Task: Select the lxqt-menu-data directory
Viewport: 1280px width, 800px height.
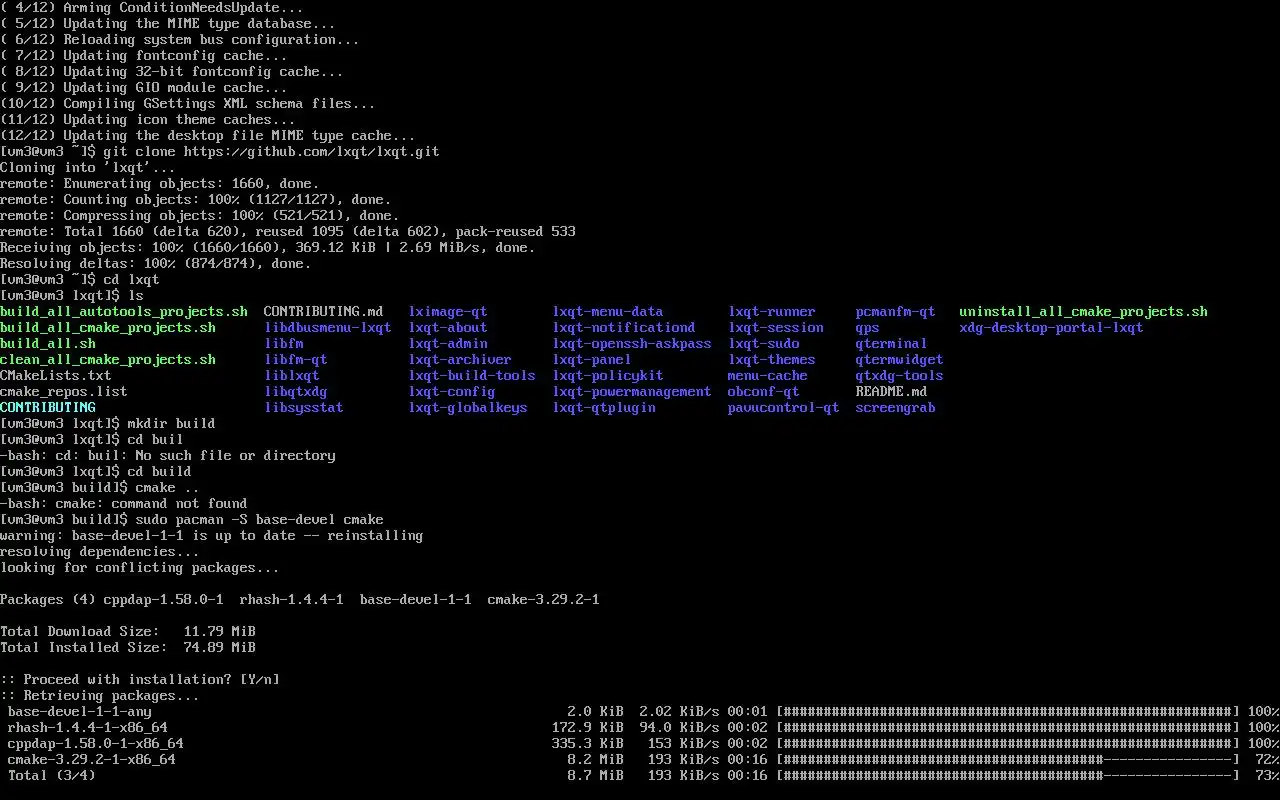Action: click(608, 312)
